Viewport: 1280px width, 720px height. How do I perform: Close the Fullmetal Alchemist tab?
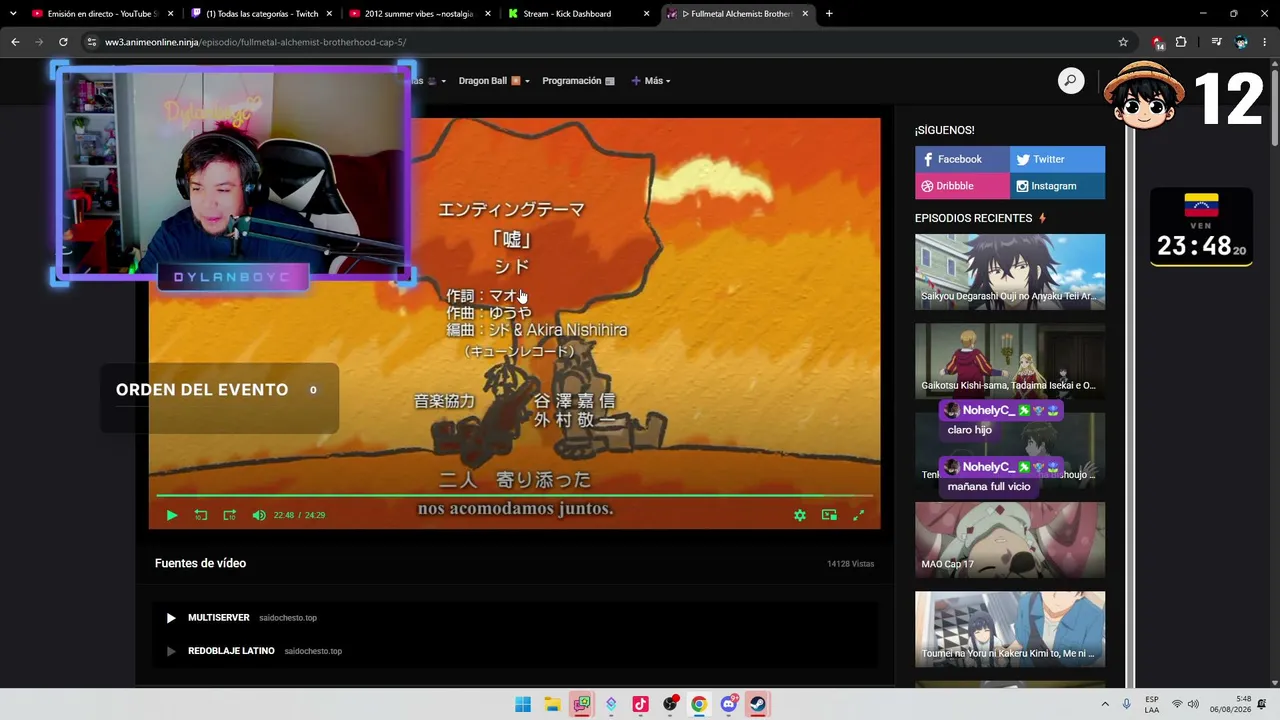(x=805, y=14)
